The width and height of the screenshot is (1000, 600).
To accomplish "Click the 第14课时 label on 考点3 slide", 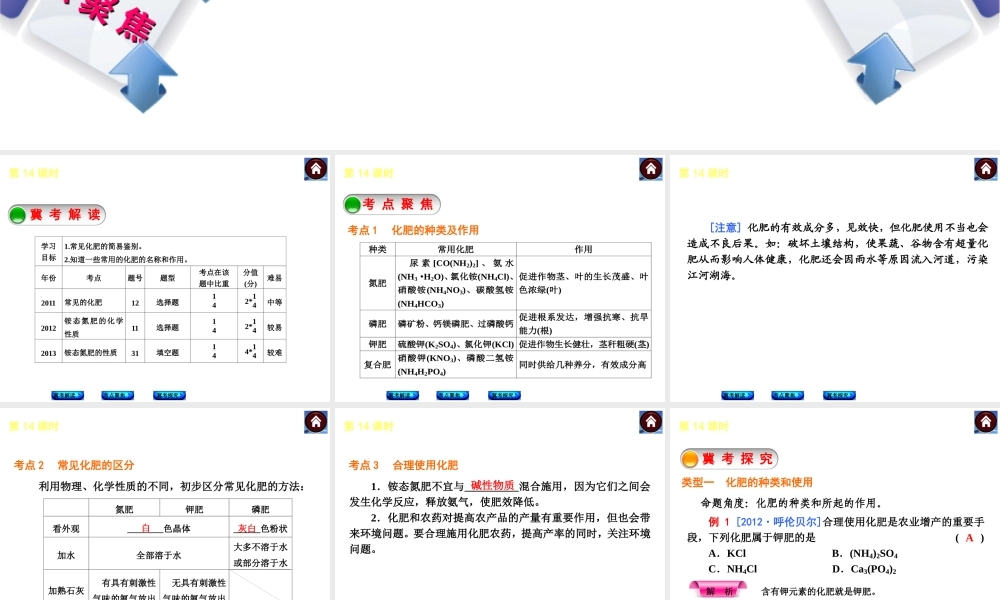I will (369, 426).
